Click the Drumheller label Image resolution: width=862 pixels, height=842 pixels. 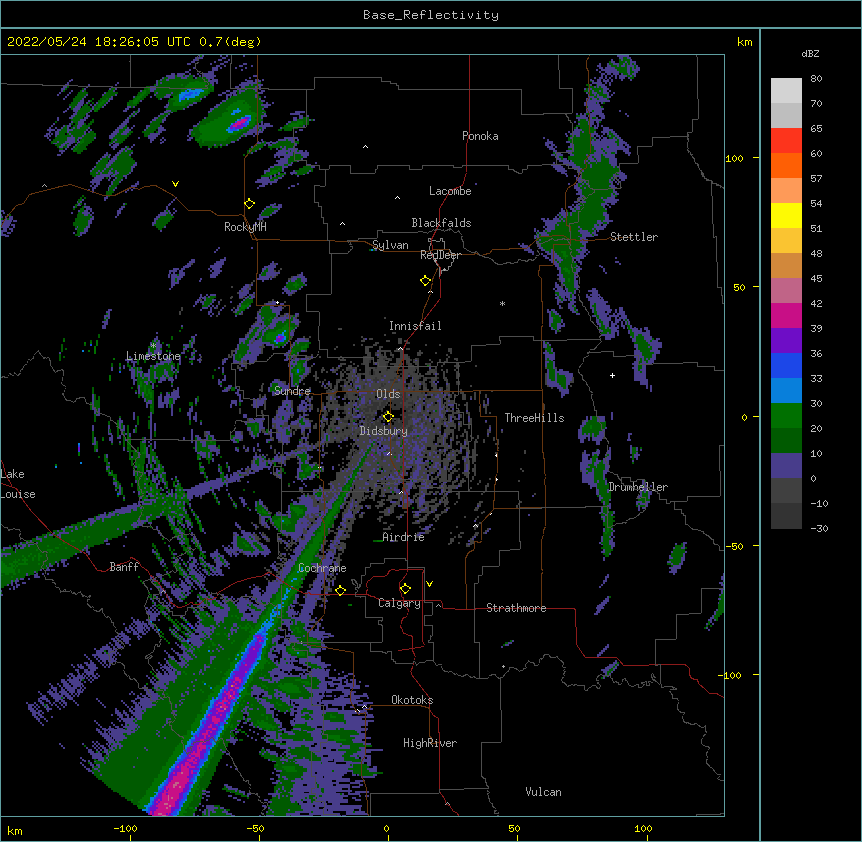[x=638, y=487]
